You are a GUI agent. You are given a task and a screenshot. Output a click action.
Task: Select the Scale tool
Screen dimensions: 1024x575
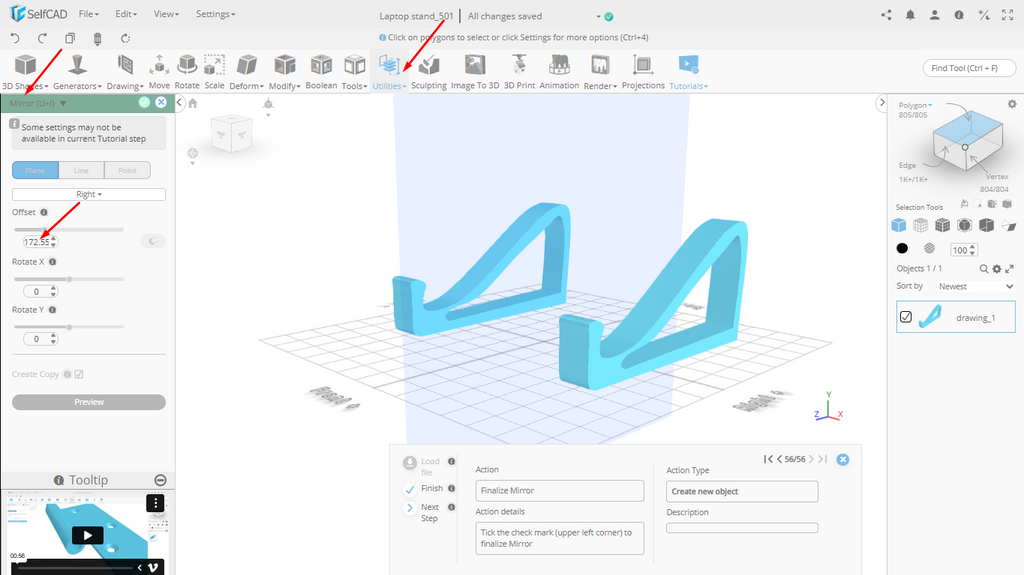coord(214,71)
